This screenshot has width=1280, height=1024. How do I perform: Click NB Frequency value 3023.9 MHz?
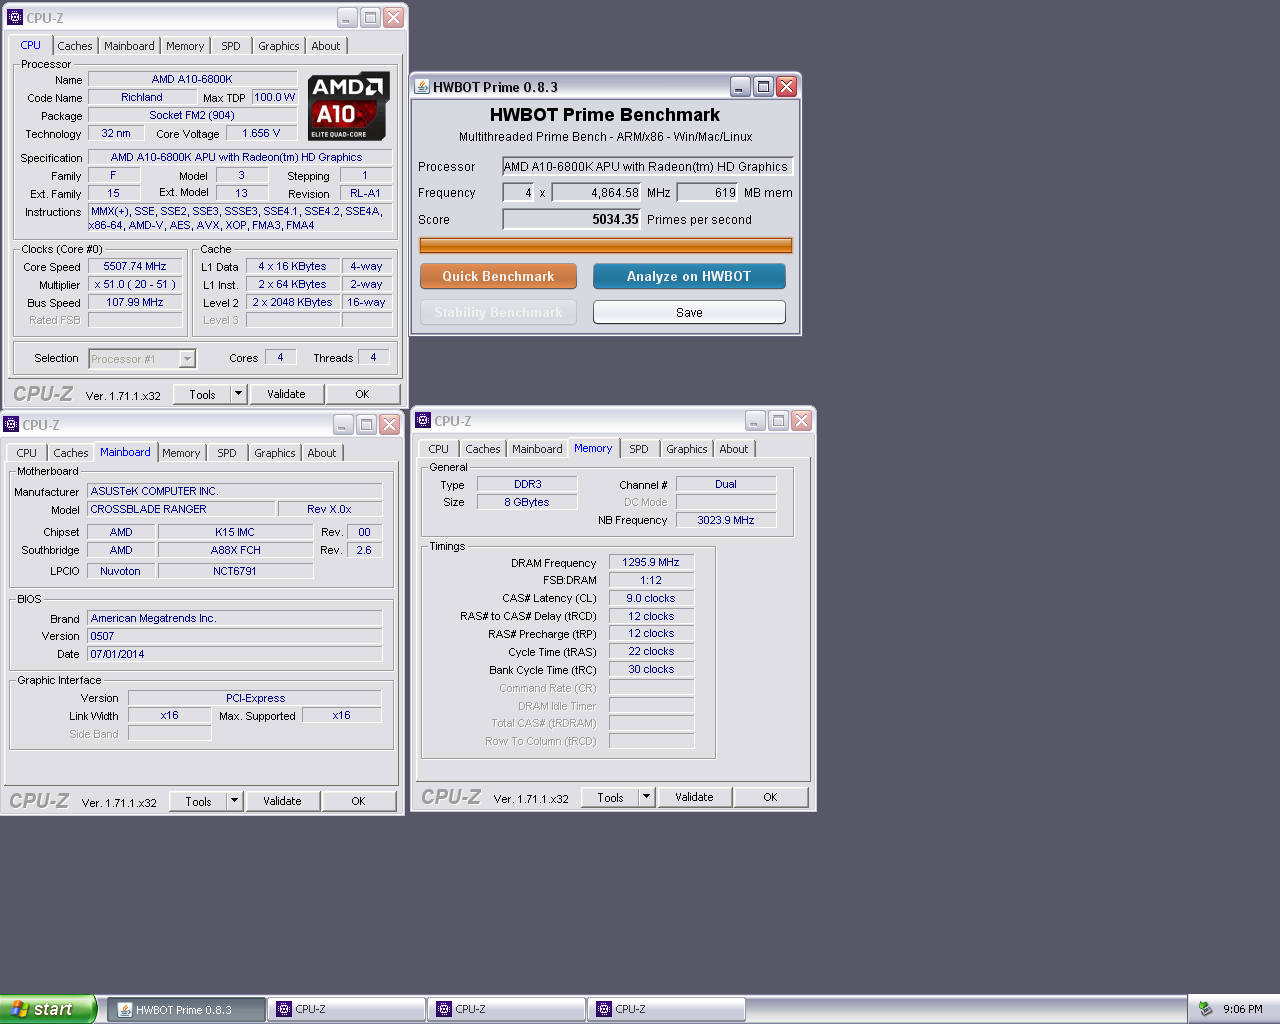tap(726, 520)
